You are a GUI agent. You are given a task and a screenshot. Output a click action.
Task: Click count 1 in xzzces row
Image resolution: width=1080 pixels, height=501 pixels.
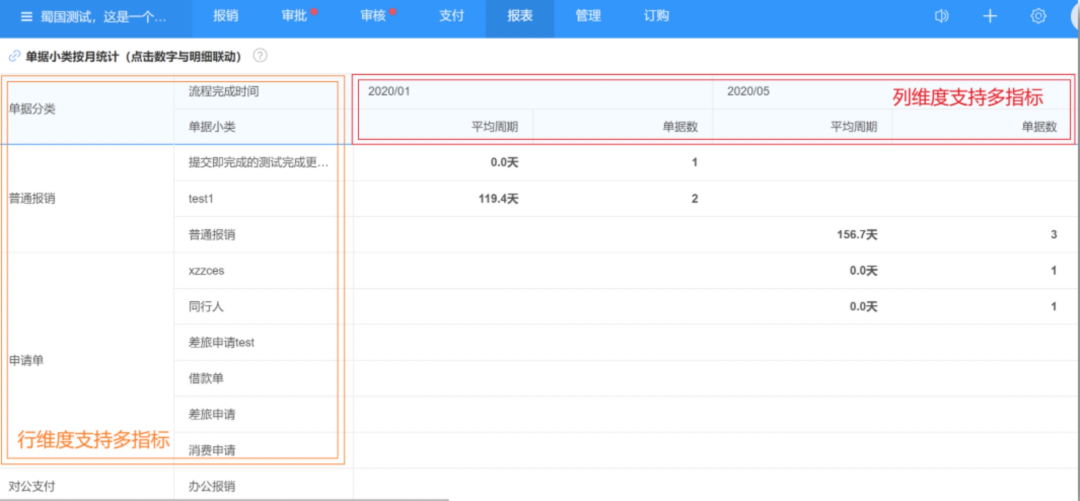pyautogui.click(x=1054, y=271)
